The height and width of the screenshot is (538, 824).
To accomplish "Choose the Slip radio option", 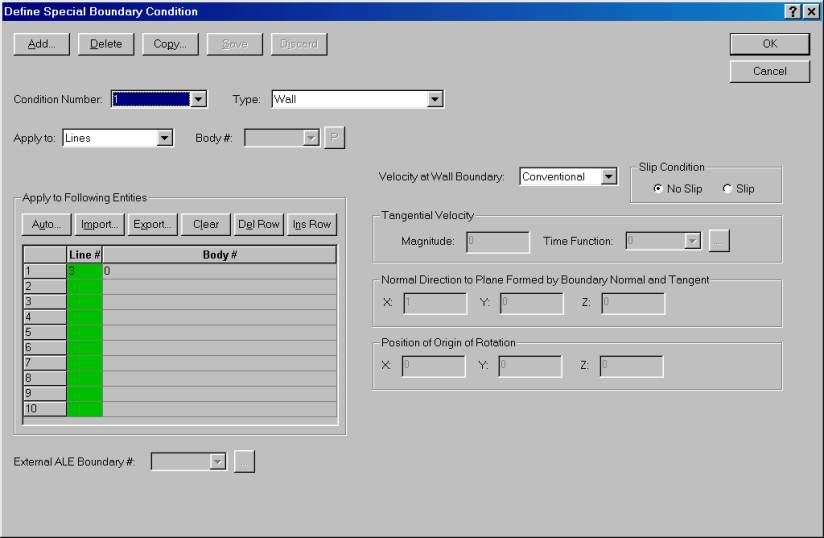I will pos(726,188).
